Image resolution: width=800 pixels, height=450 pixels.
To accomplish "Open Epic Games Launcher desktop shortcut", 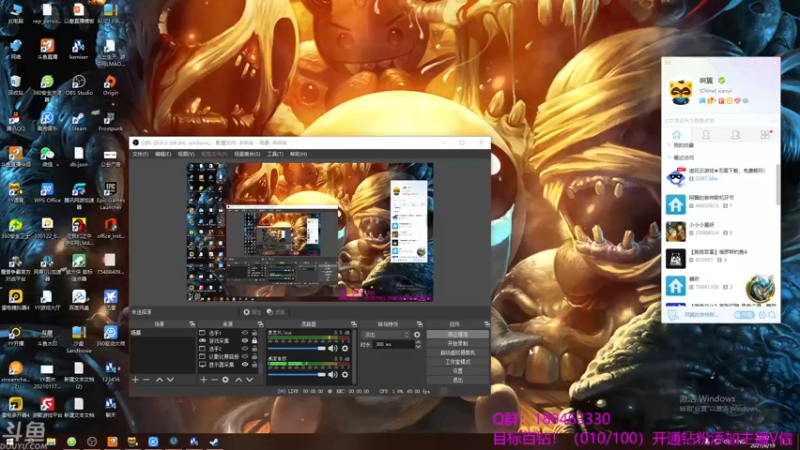I will pyautogui.click(x=110, y=195).
